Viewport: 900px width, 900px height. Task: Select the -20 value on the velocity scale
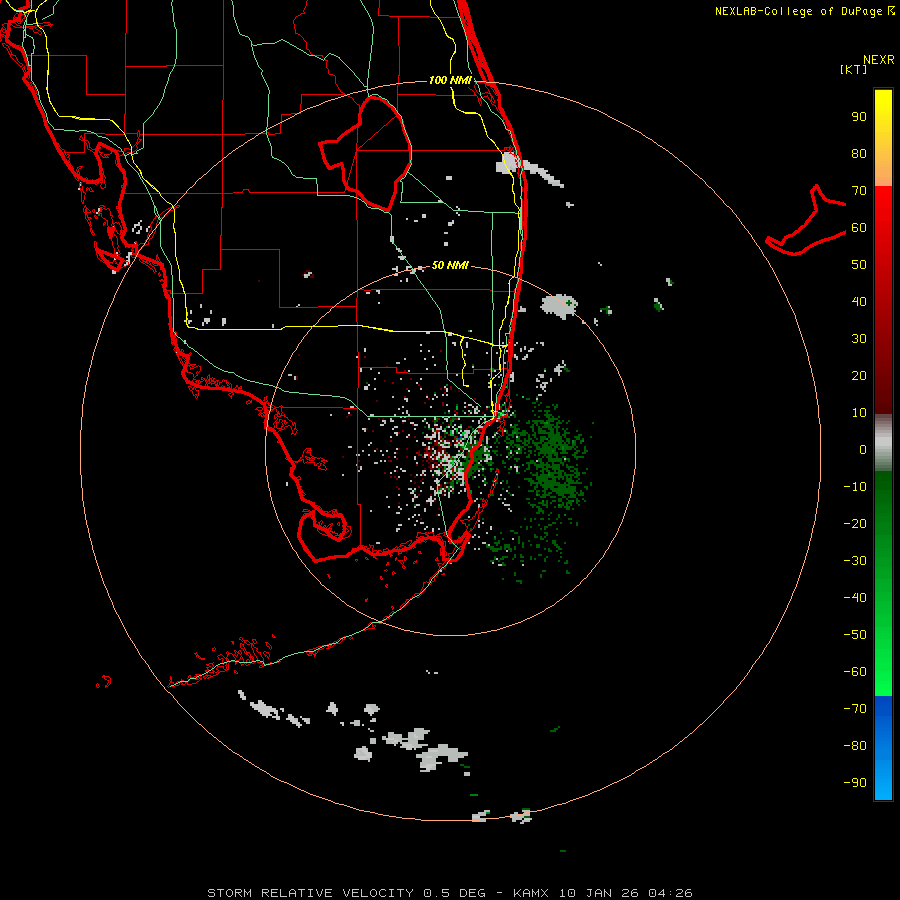tap(855, 524)
